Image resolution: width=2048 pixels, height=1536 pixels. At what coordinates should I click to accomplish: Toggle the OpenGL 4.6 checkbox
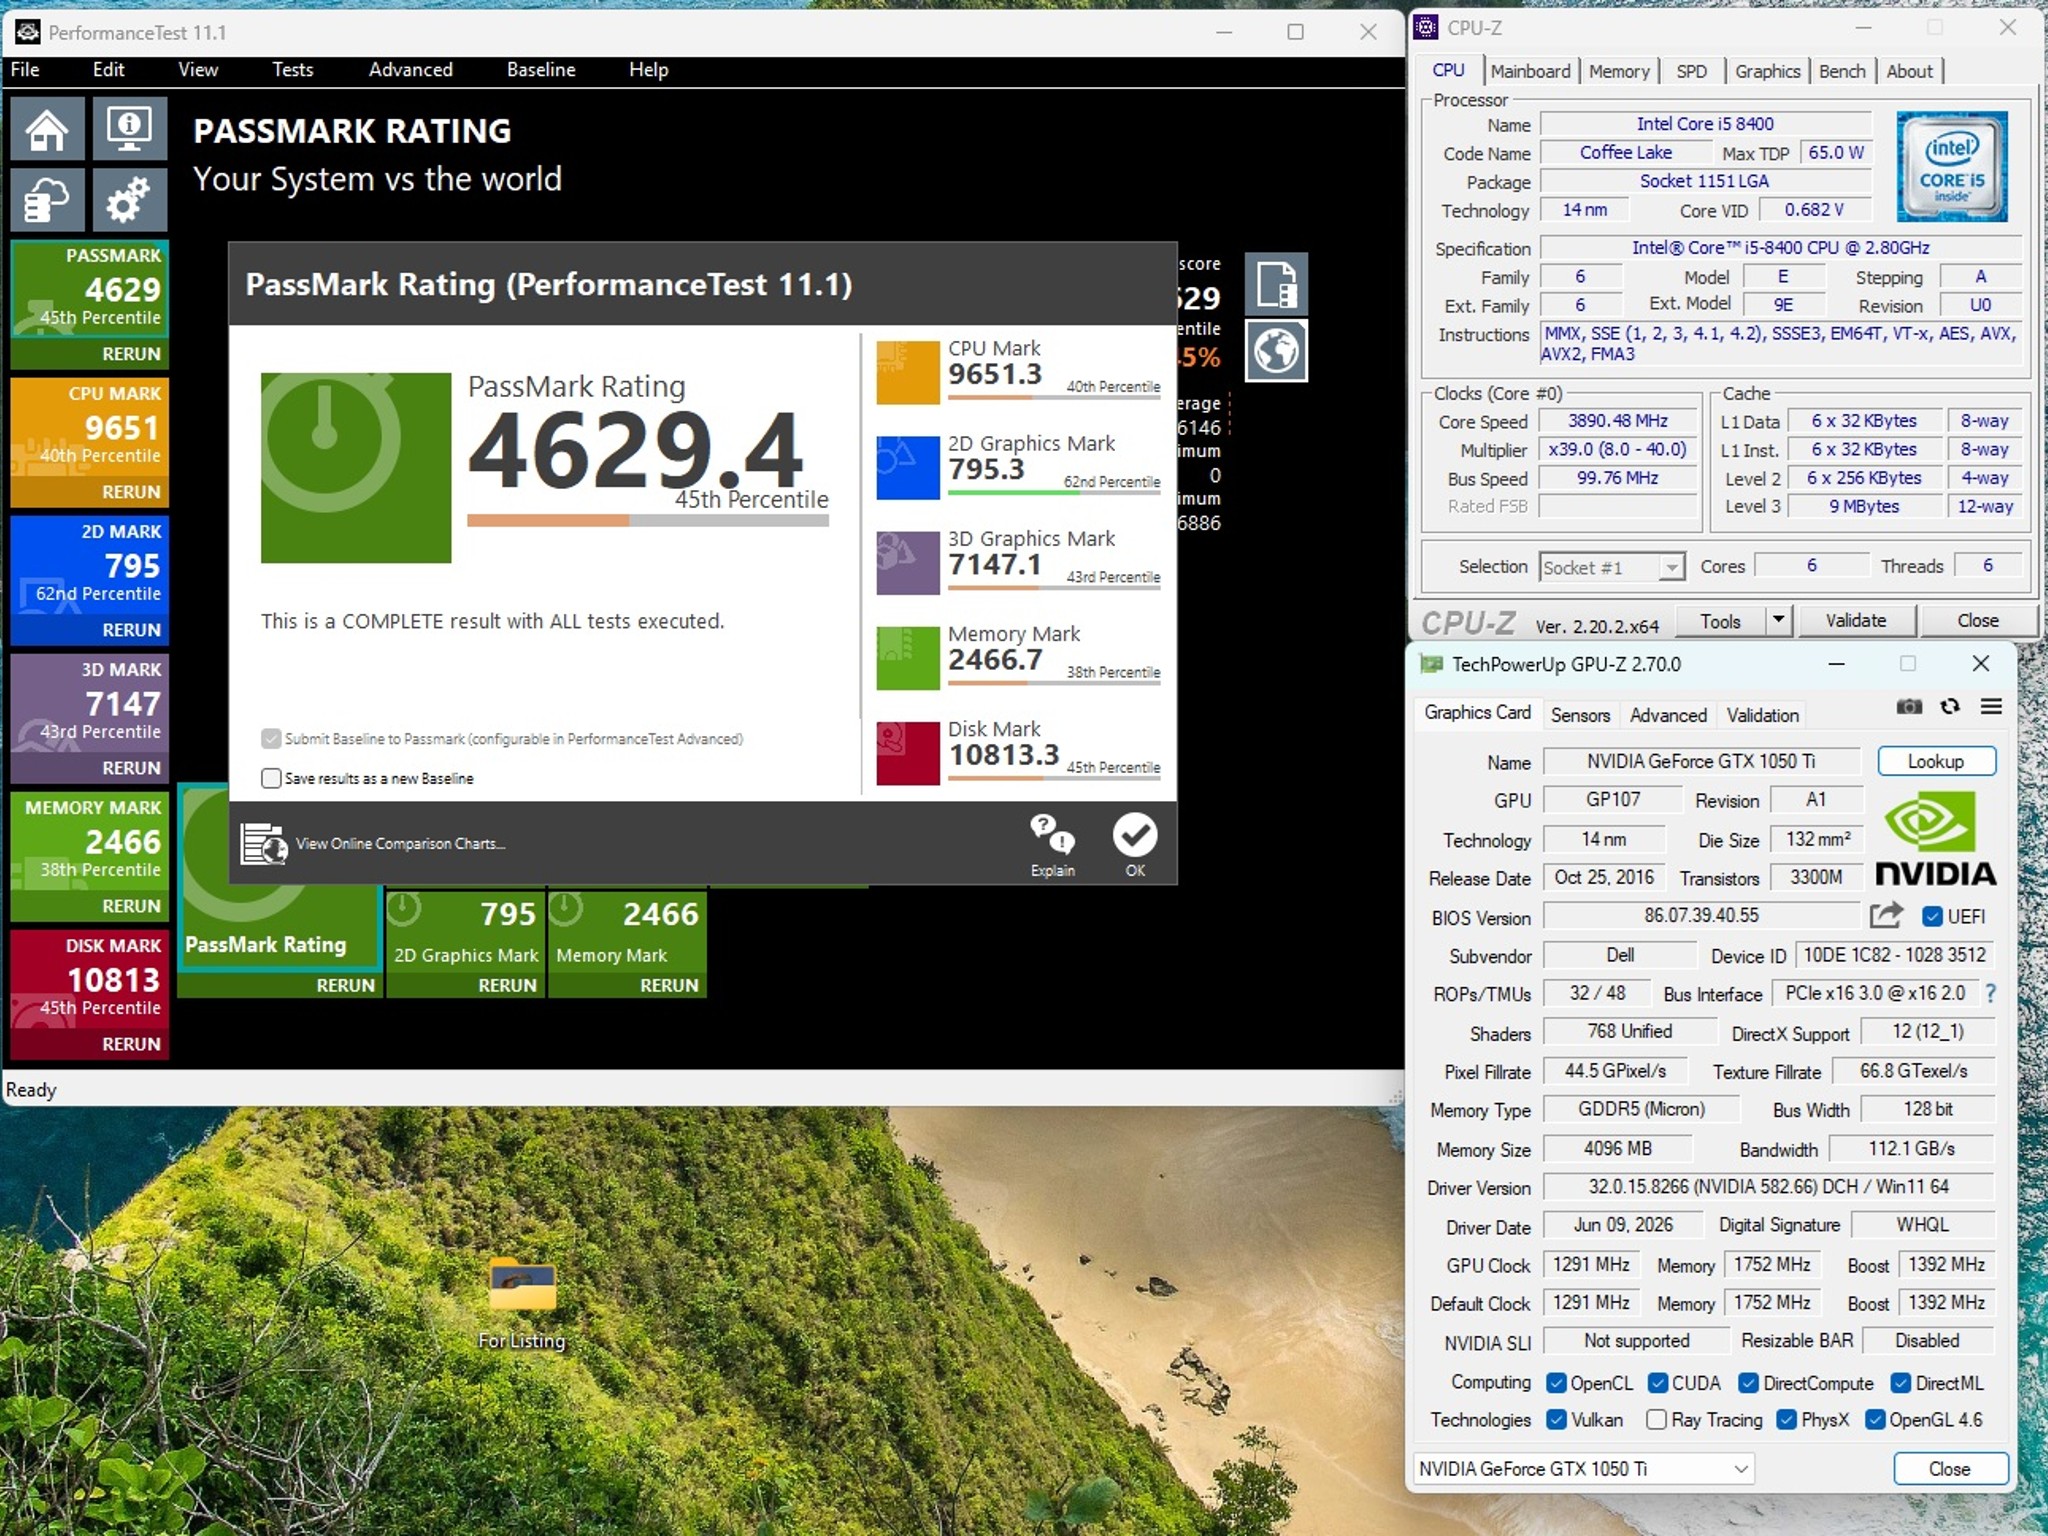[1876, 1420]
